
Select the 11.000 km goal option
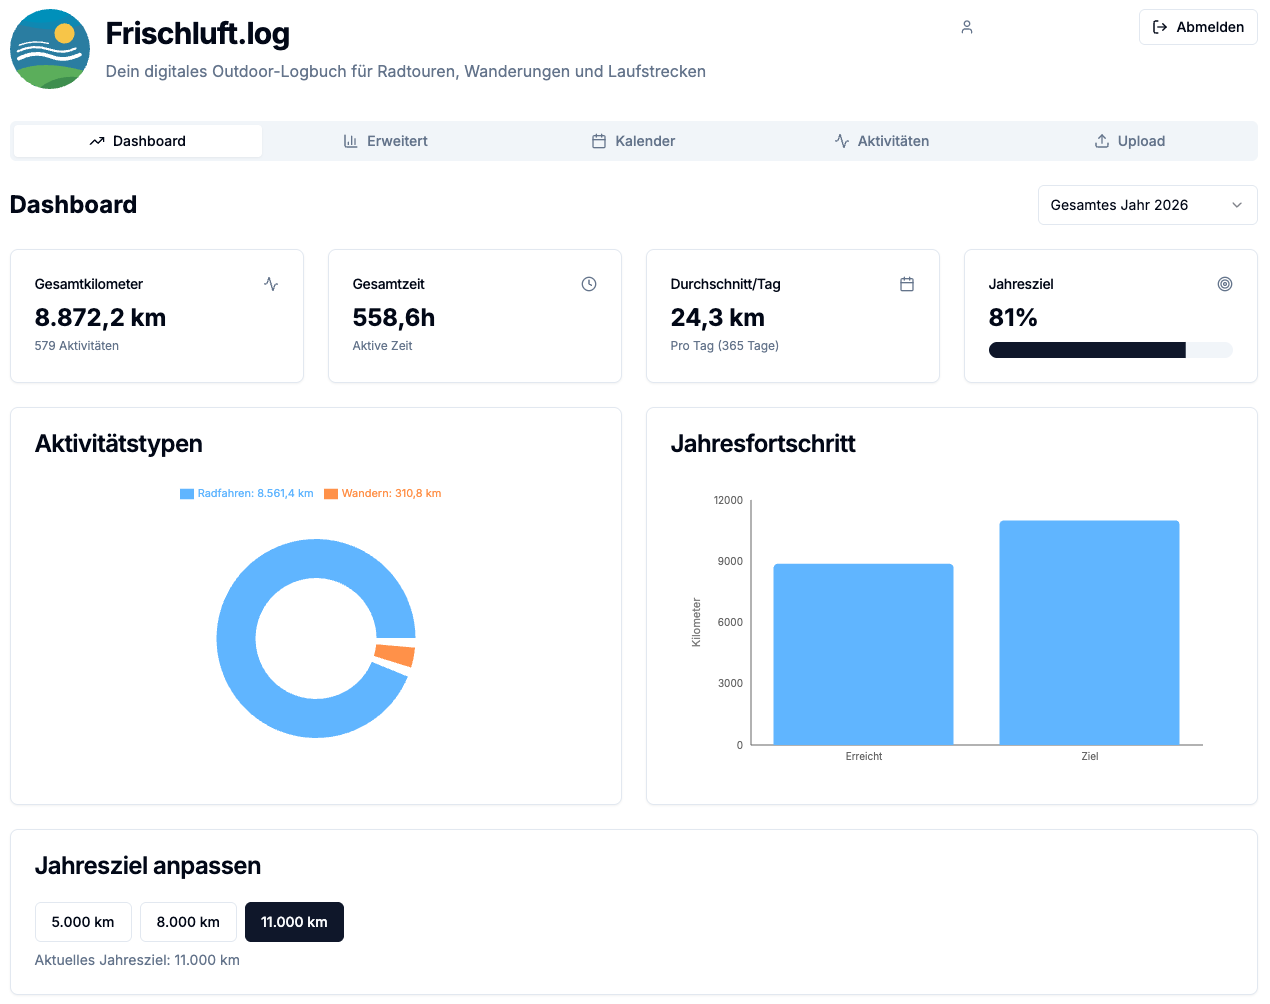pos(294,922)
